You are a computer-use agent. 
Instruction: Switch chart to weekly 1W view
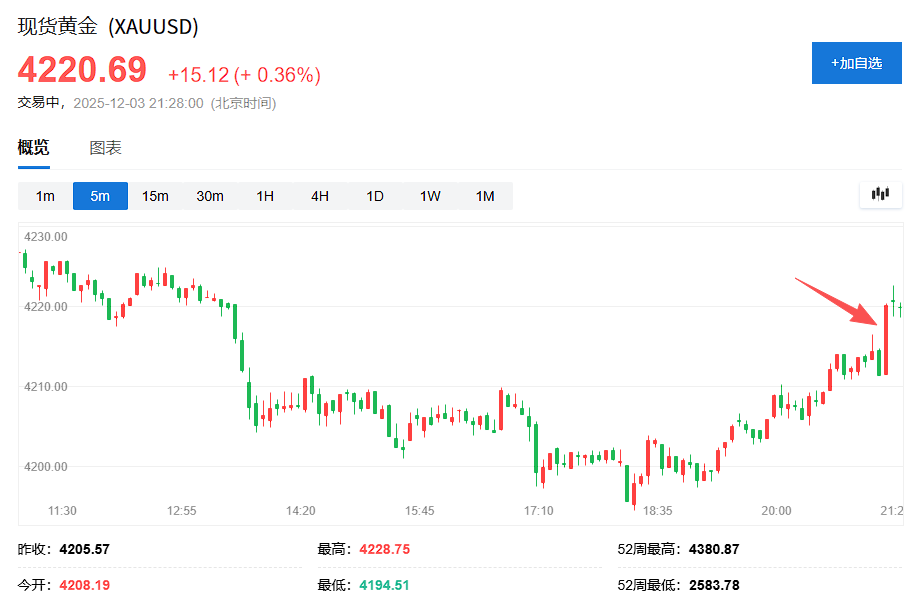click(x=429, y=196)
